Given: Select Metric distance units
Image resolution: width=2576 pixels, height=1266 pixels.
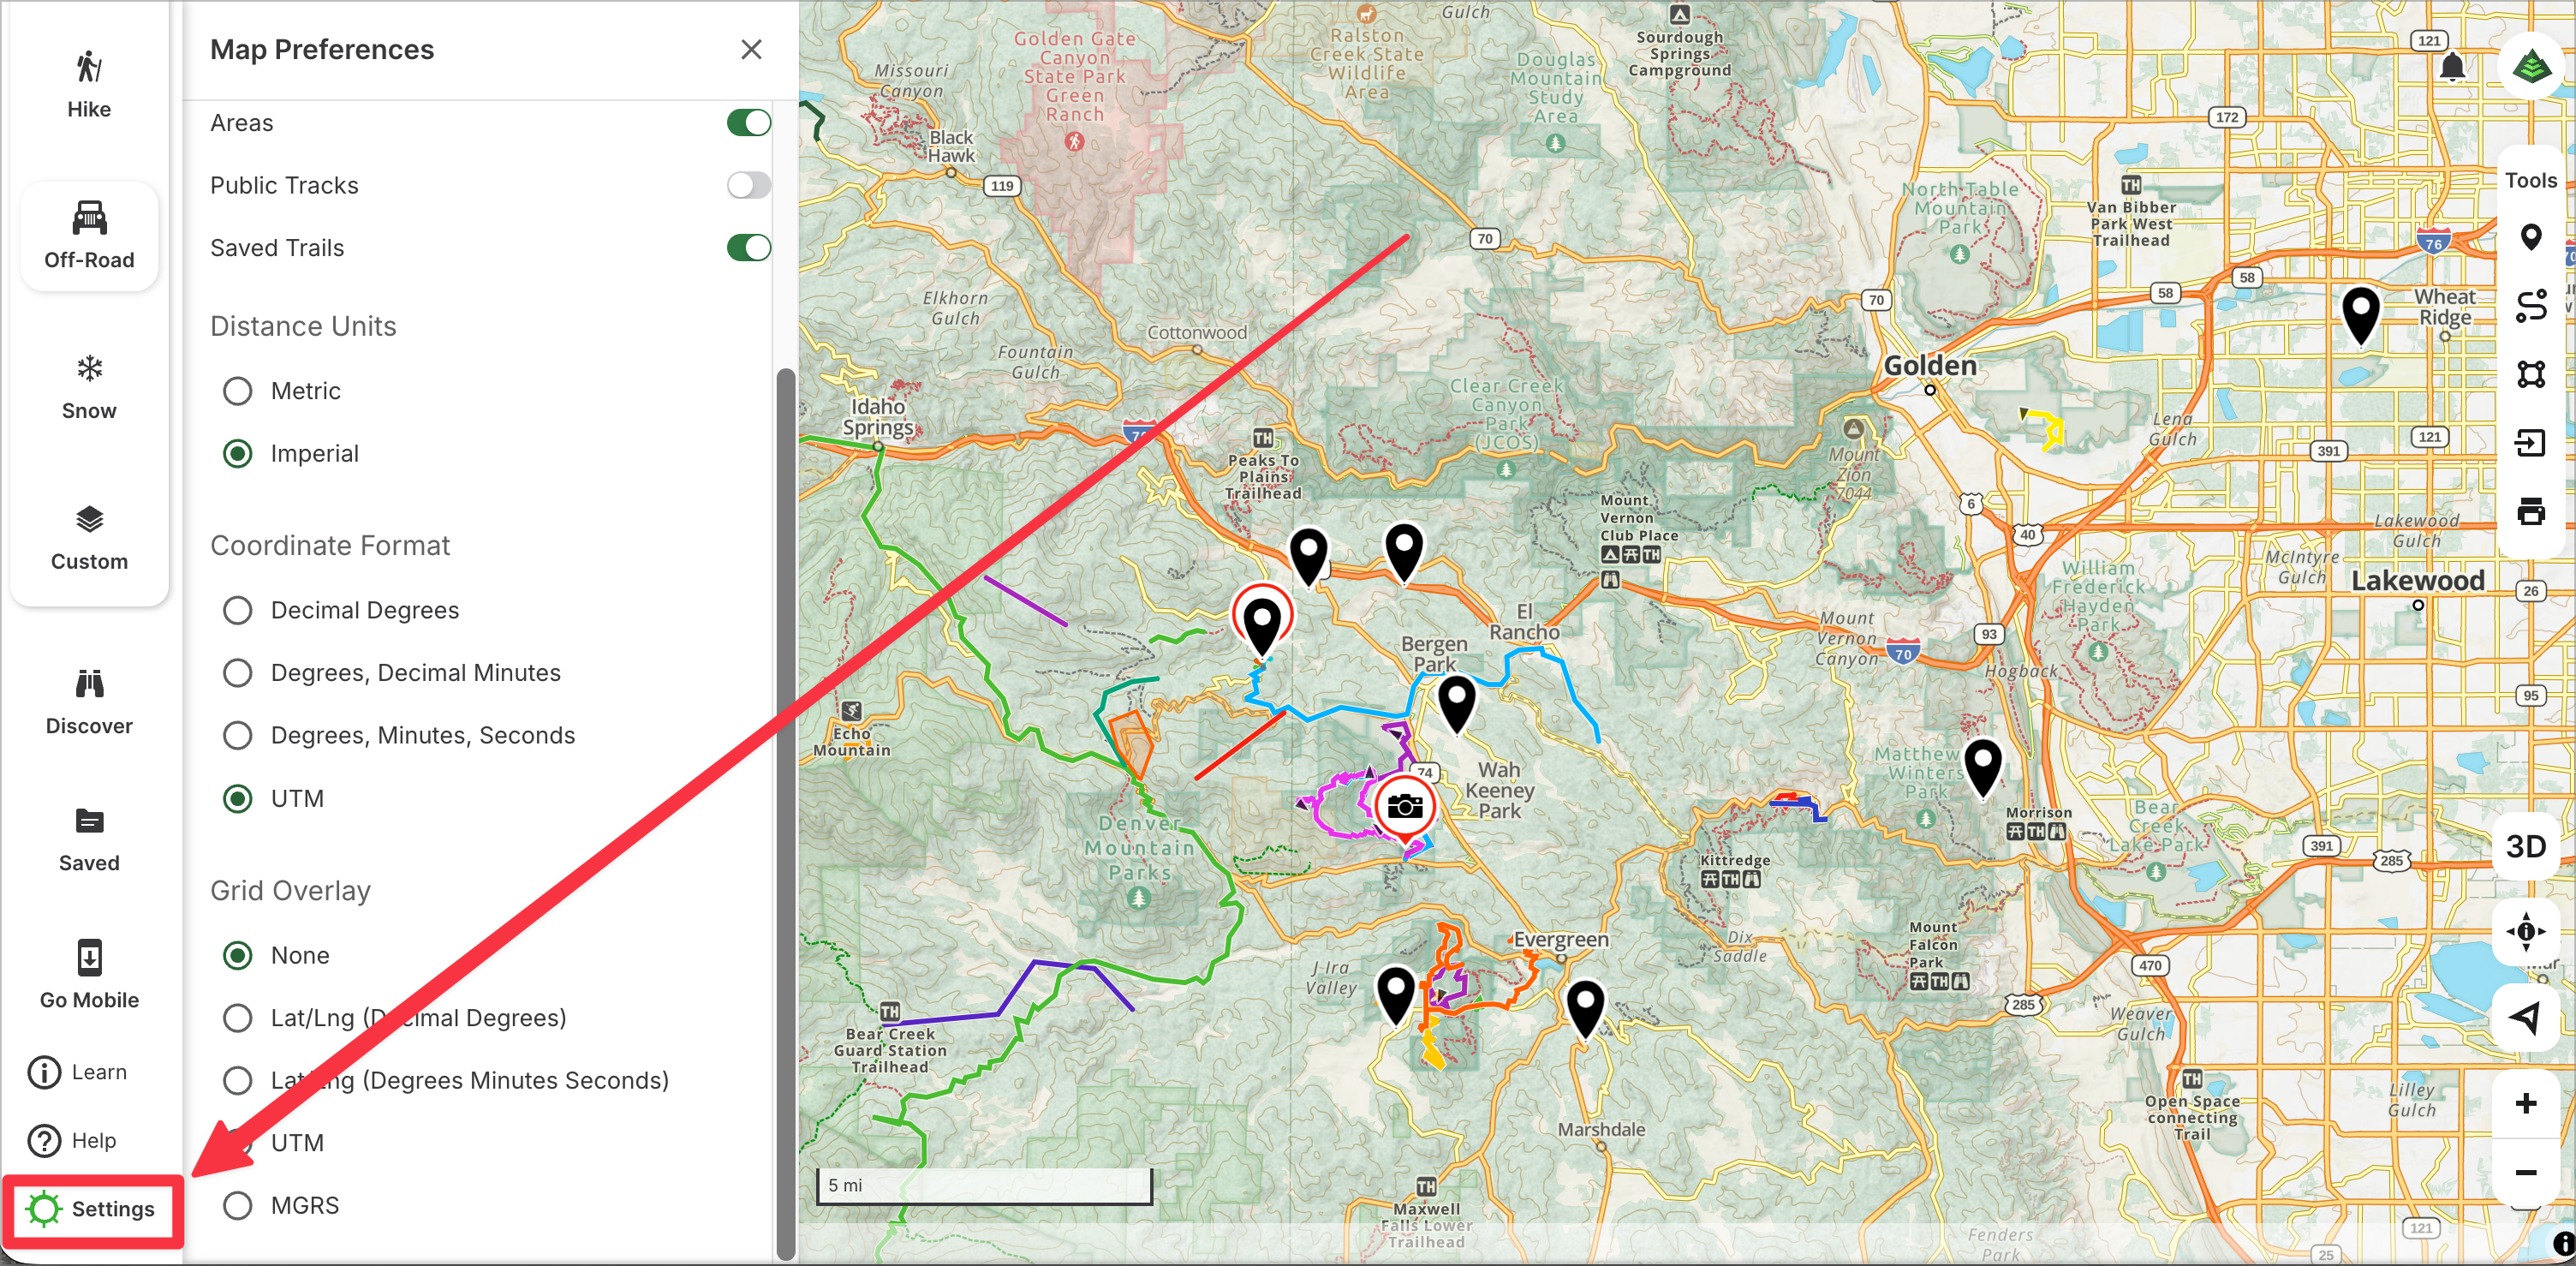Looking at the screenshot, I should (238, 391).
